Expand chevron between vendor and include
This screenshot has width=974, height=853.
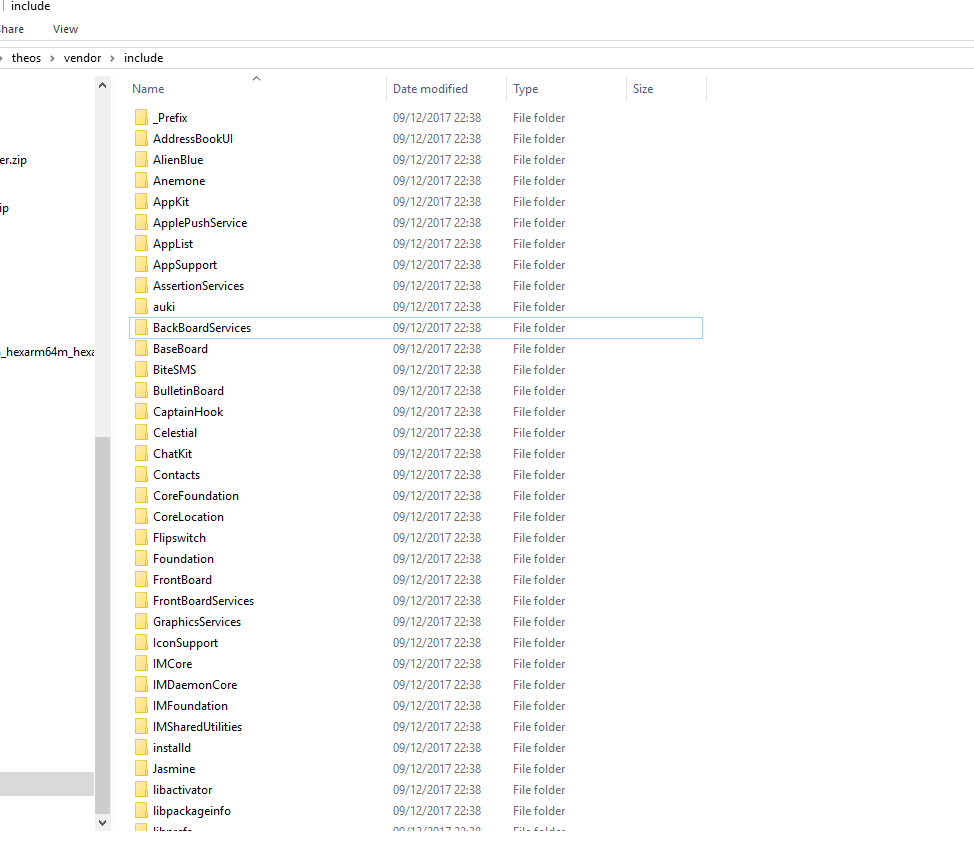click(x=112, y=58)
